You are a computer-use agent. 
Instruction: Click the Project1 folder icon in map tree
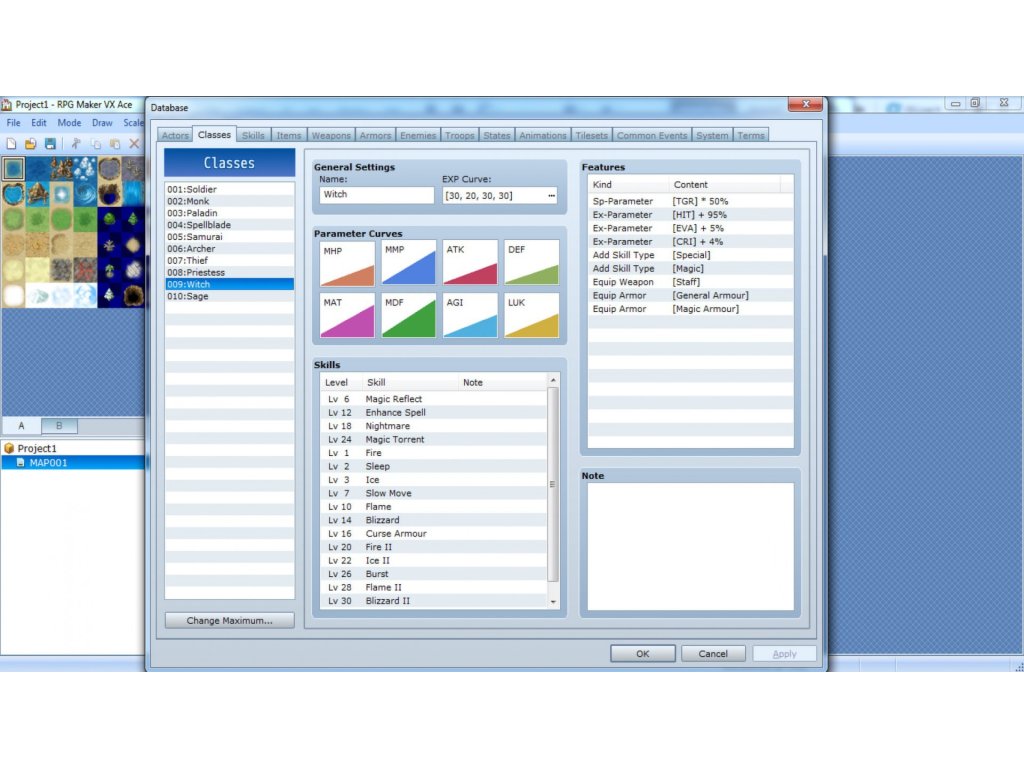[9, 449]
